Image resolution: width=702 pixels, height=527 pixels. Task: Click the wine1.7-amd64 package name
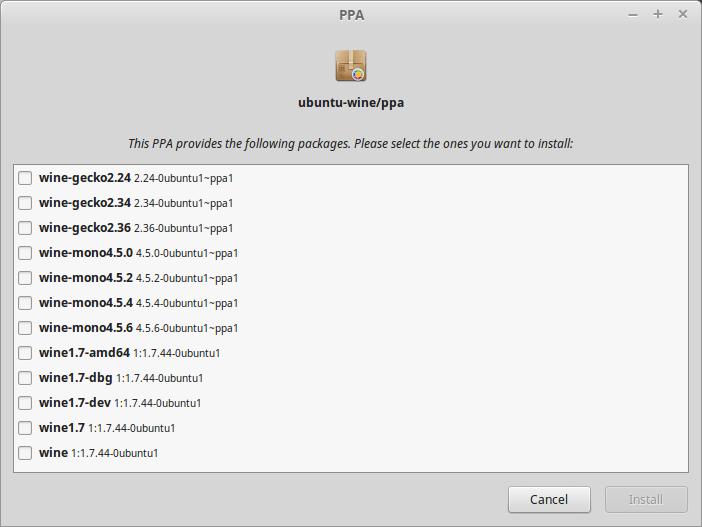pyautogui.click(x=84, y=353)
